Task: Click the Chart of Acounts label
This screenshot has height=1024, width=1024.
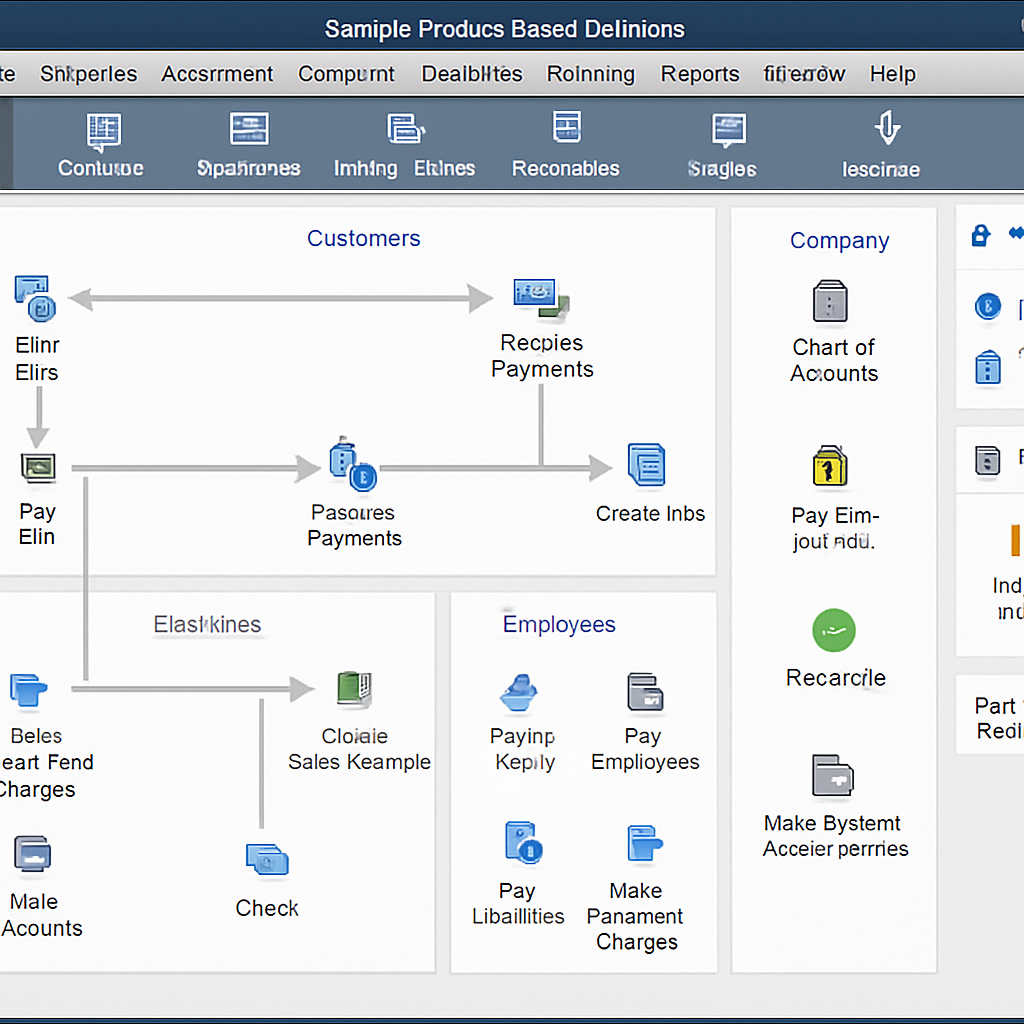Action: point(834,360)
